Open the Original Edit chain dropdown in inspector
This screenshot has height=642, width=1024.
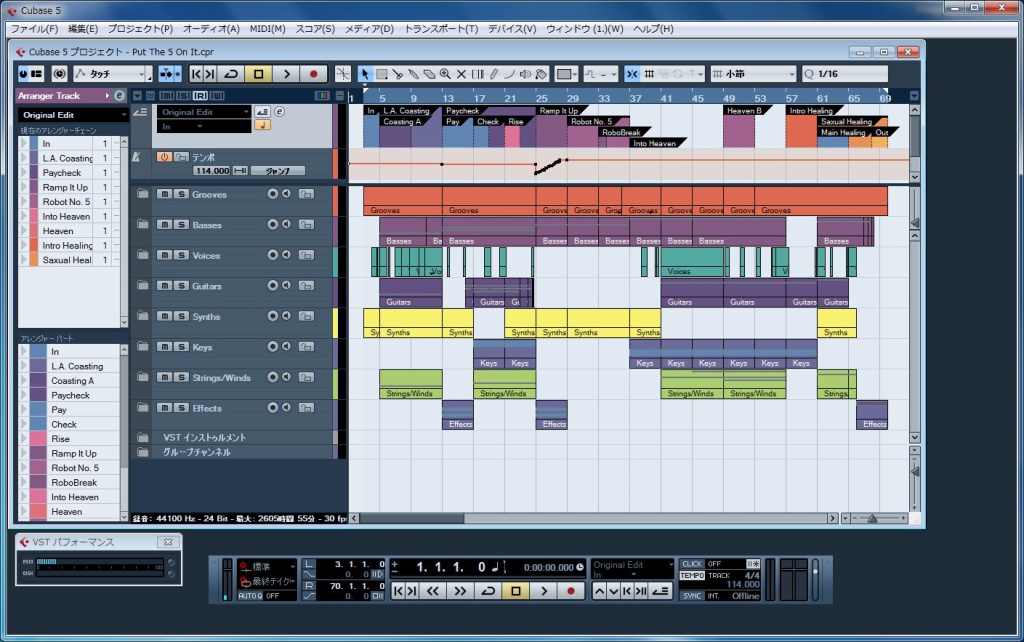73,115
